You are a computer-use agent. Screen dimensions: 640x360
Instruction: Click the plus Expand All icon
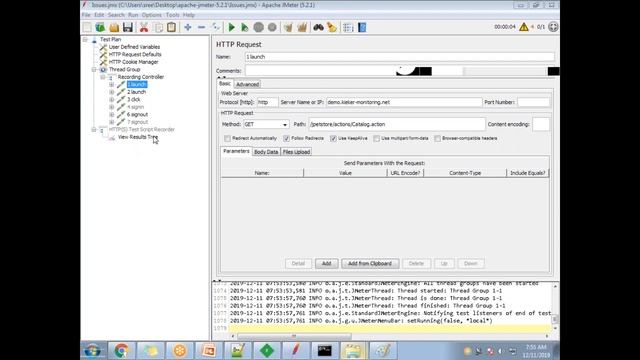(x=188, y=27)
